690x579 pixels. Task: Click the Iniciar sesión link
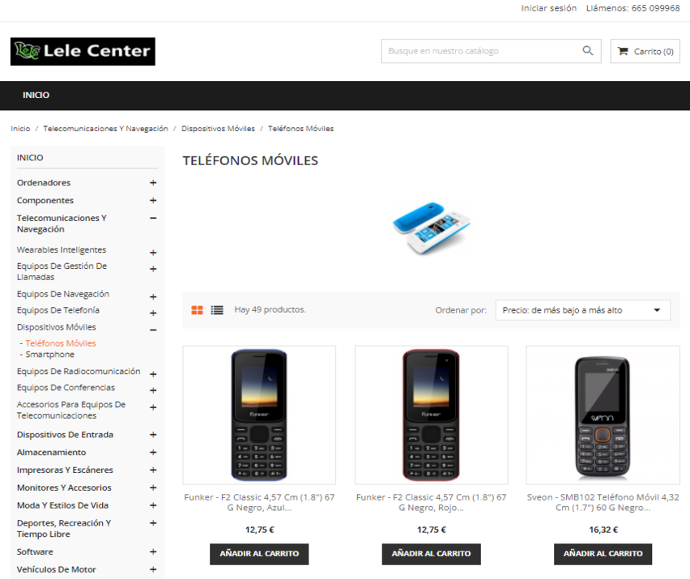pyautogui.click(x=549, y=8)
